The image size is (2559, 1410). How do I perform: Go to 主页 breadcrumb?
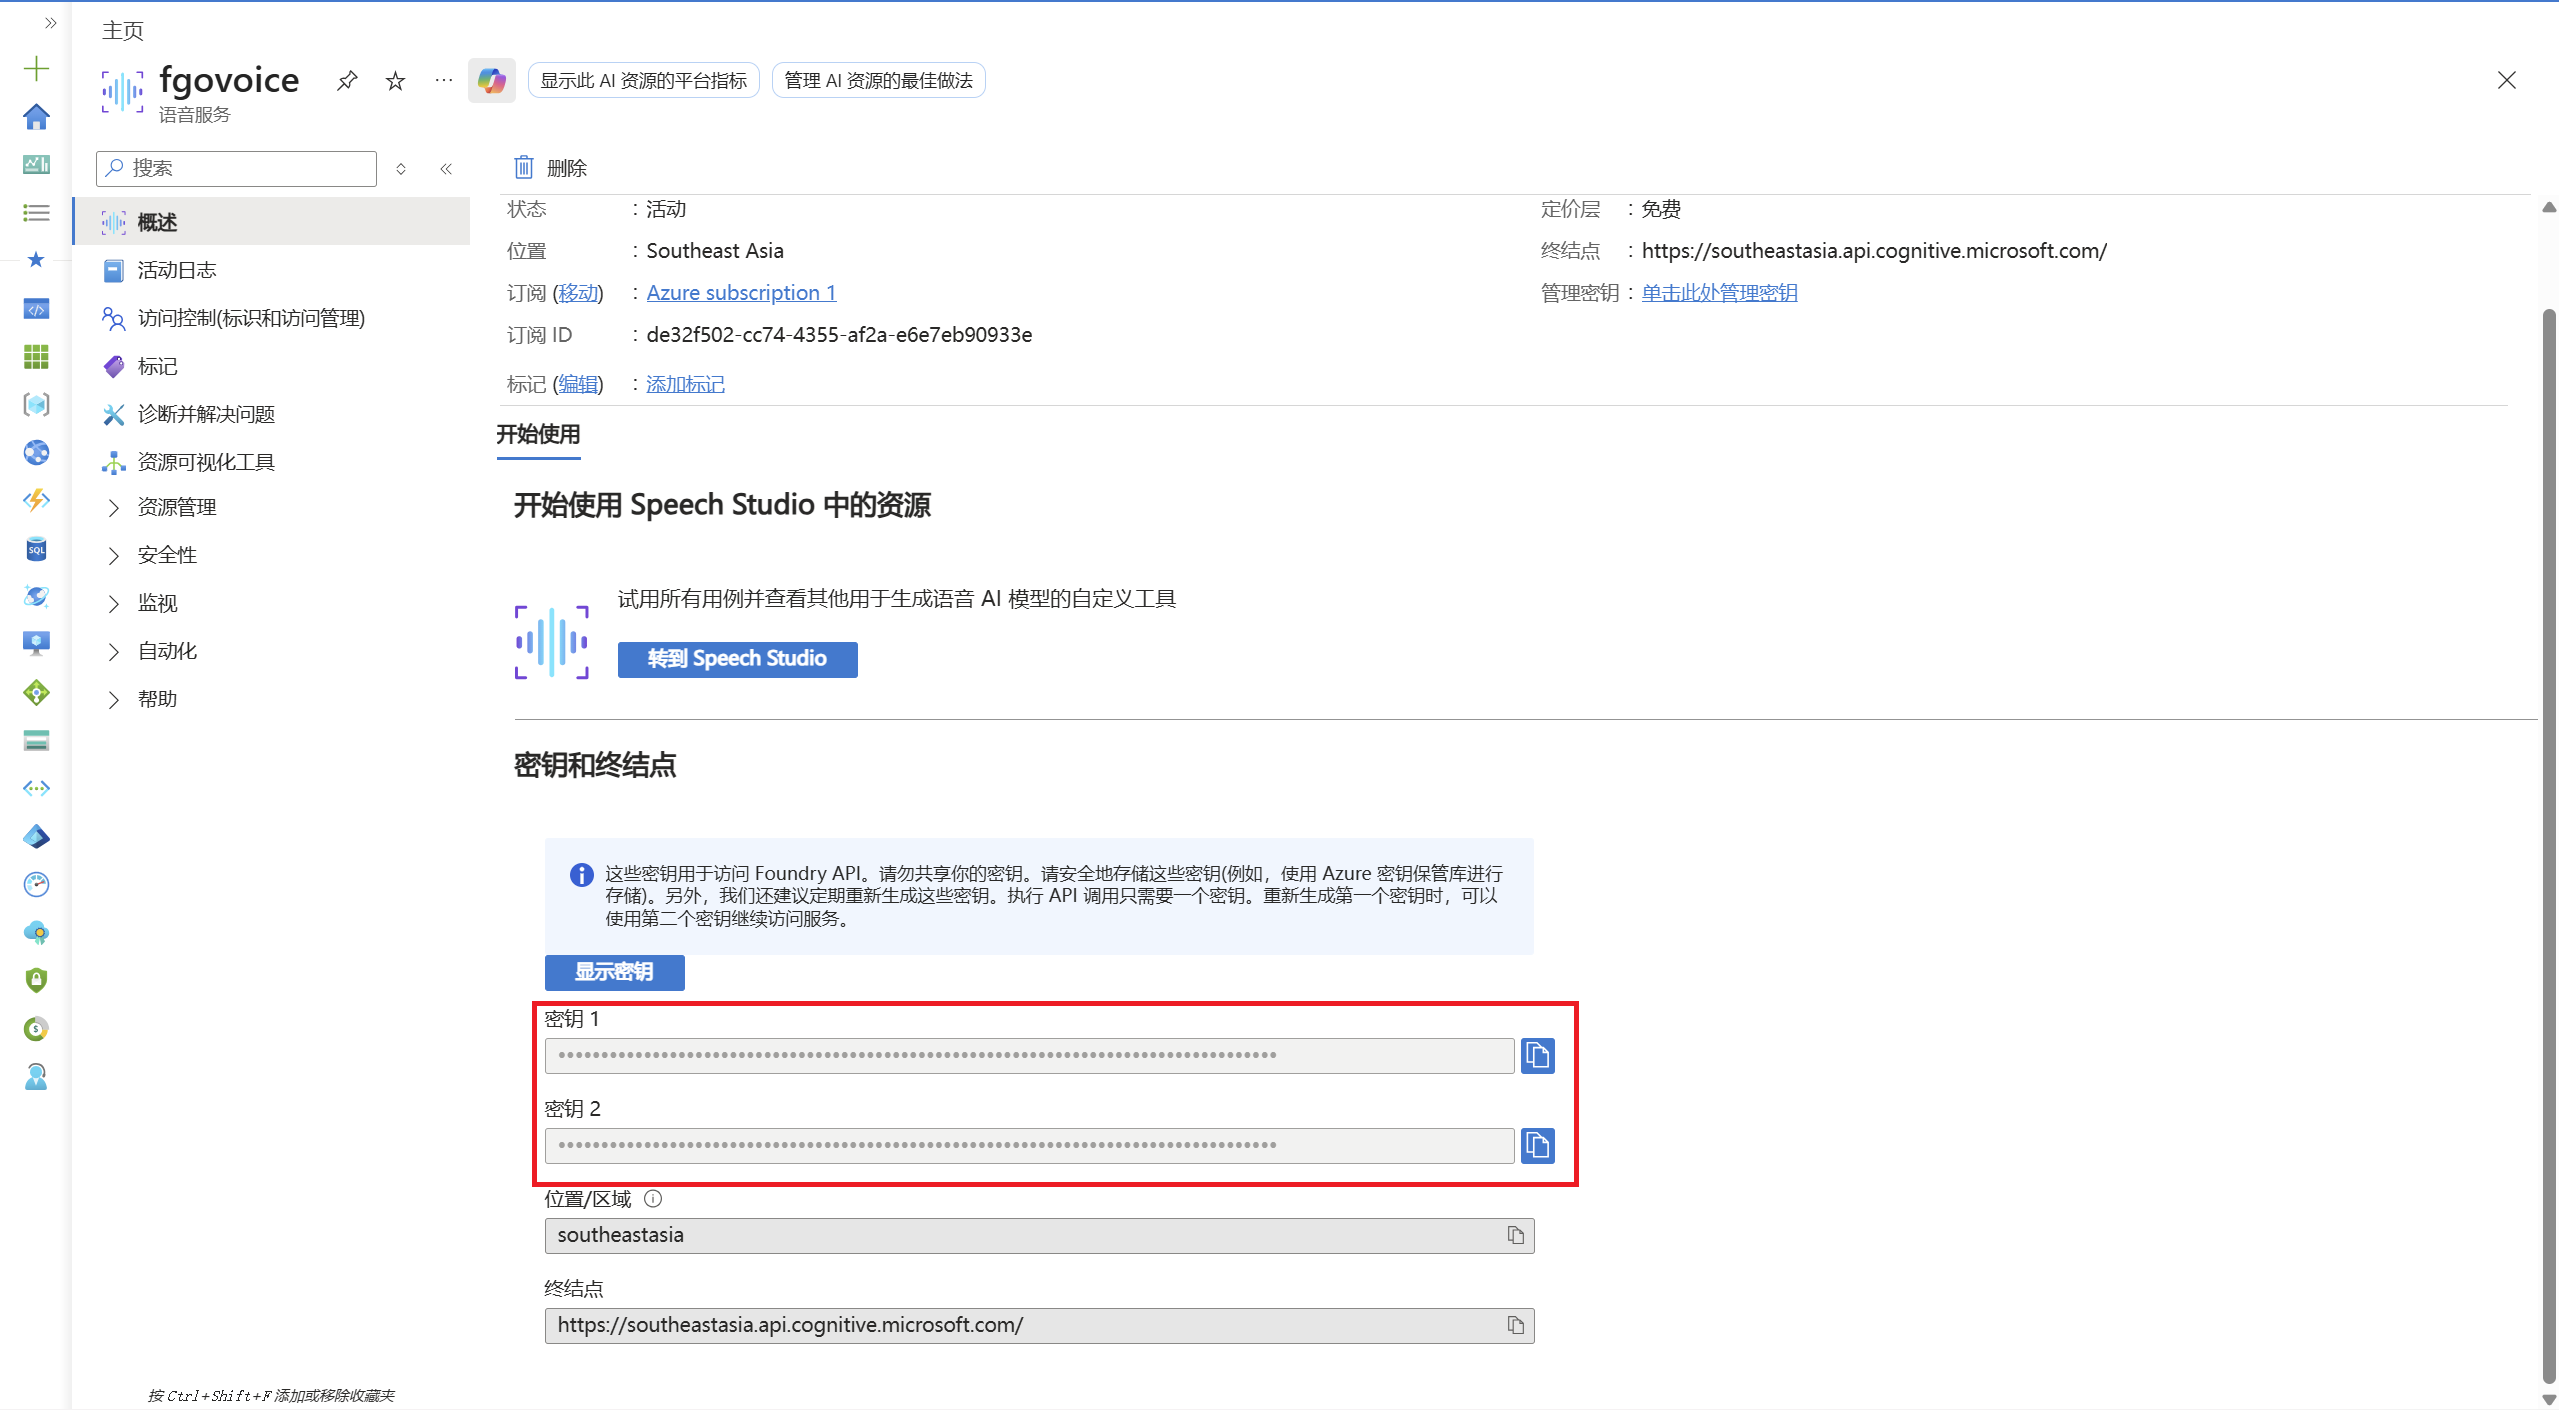(x=123, y=31)
